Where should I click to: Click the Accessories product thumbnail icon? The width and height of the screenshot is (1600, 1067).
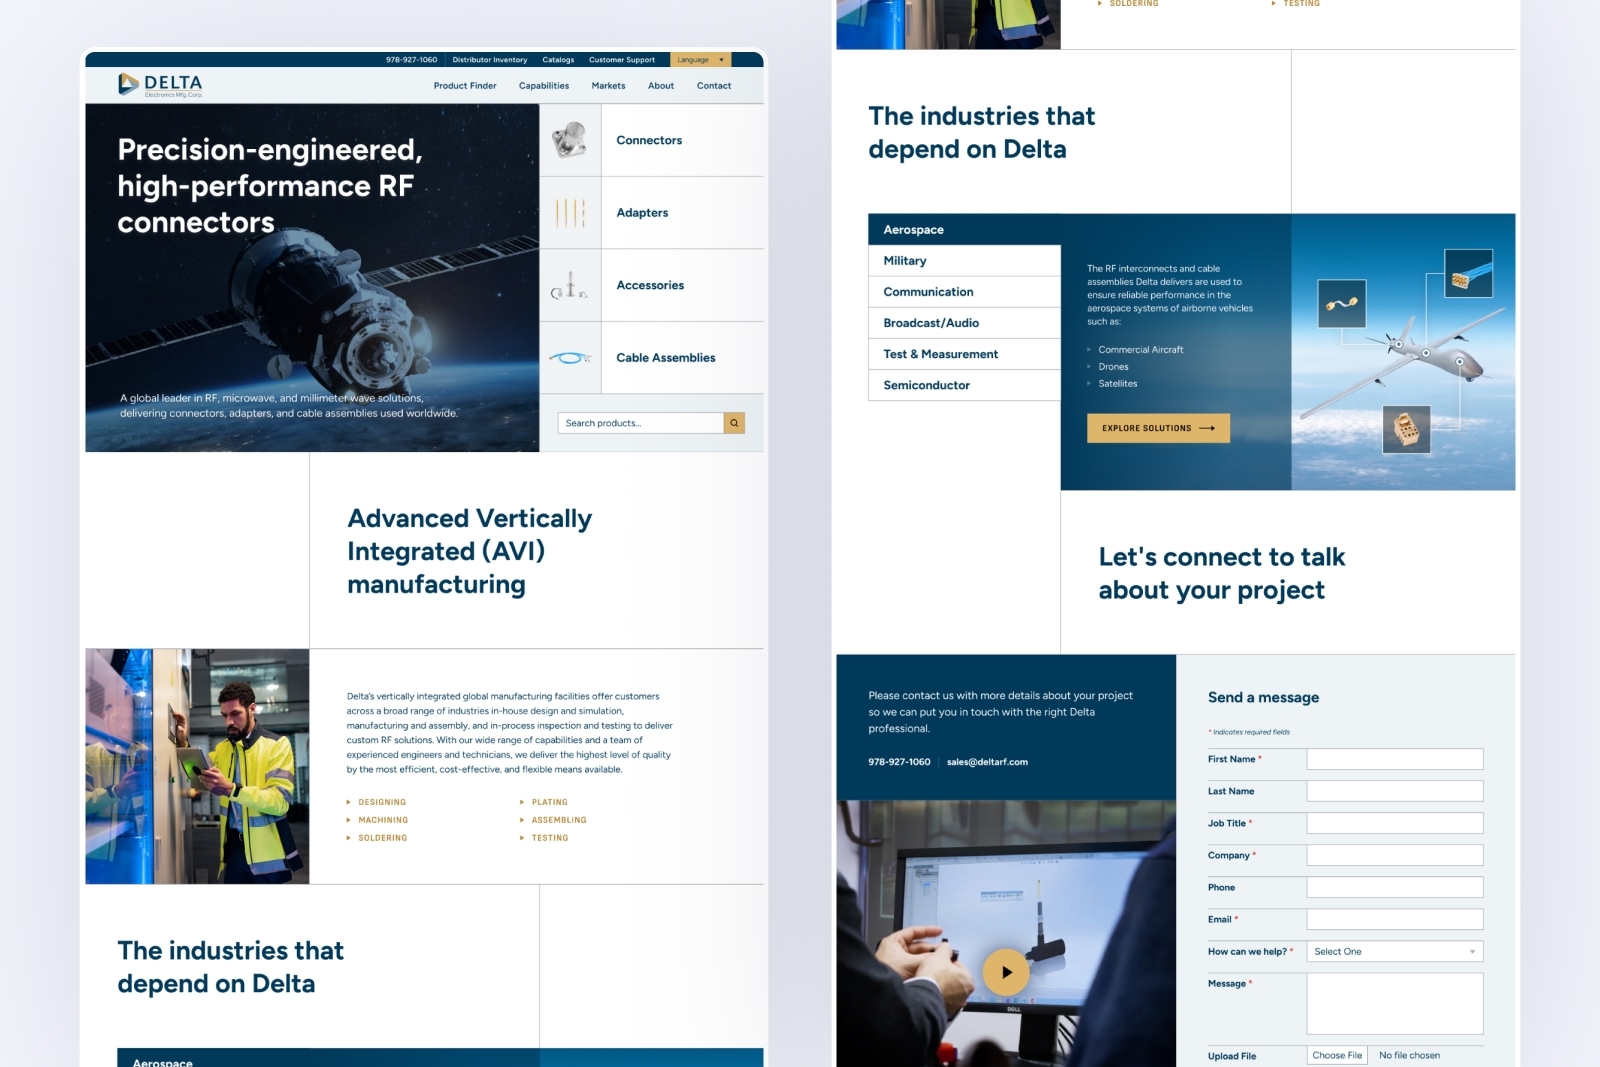570,286
